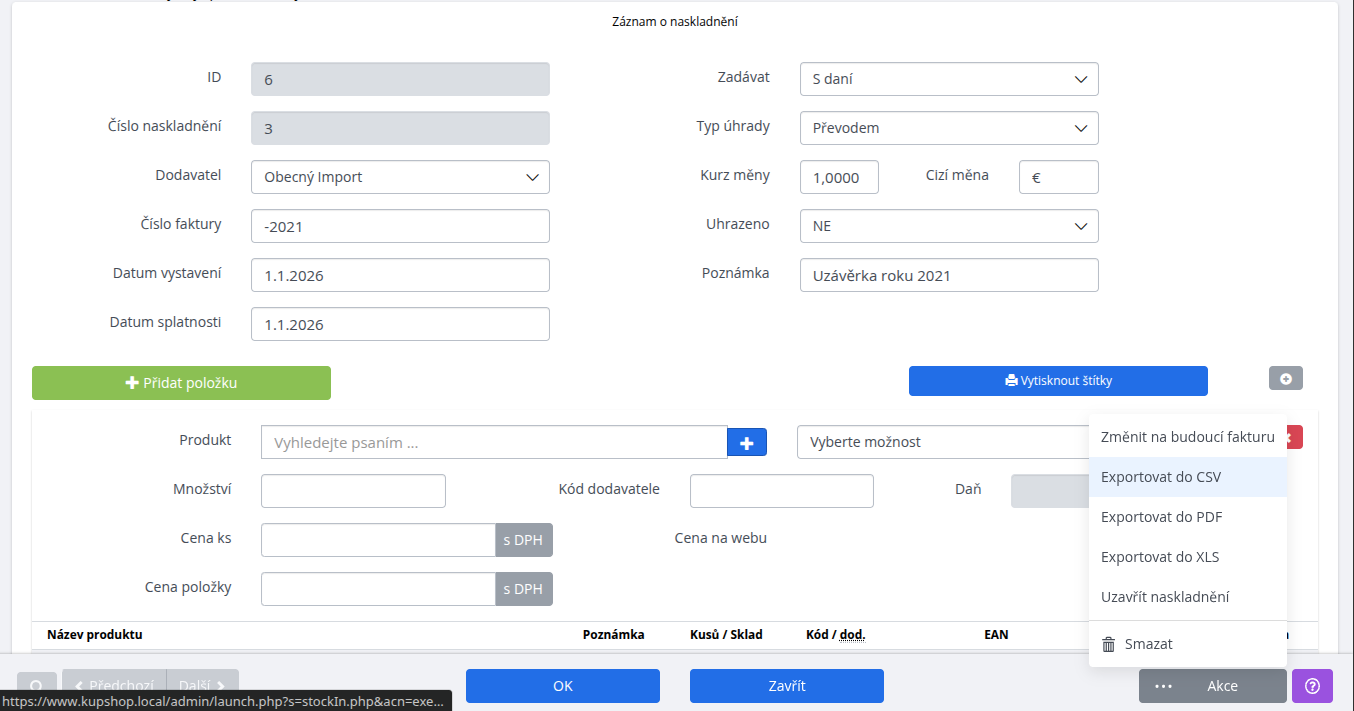Open the Uhrazeno dropdown
Viewport: 1354px width, 711px height.
[949, 226]
